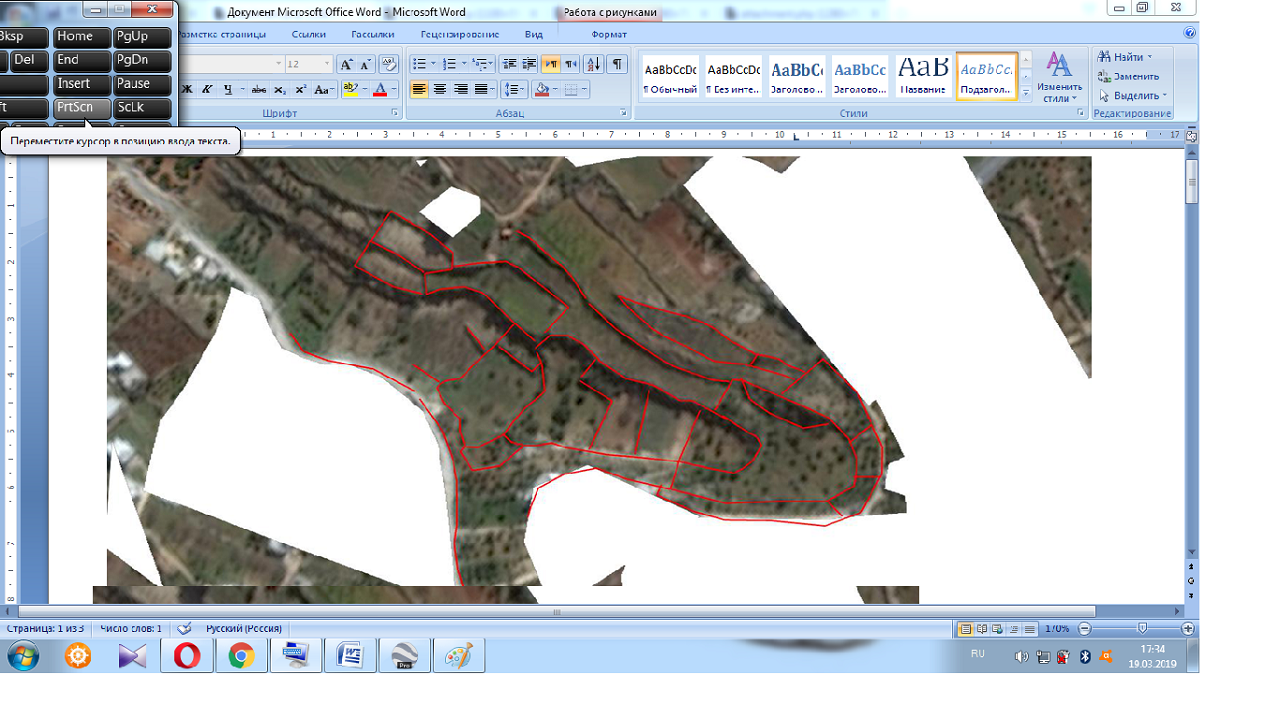Click the Заменить button
Screen dimensions: 1280x719
[x=1130, y=76]
